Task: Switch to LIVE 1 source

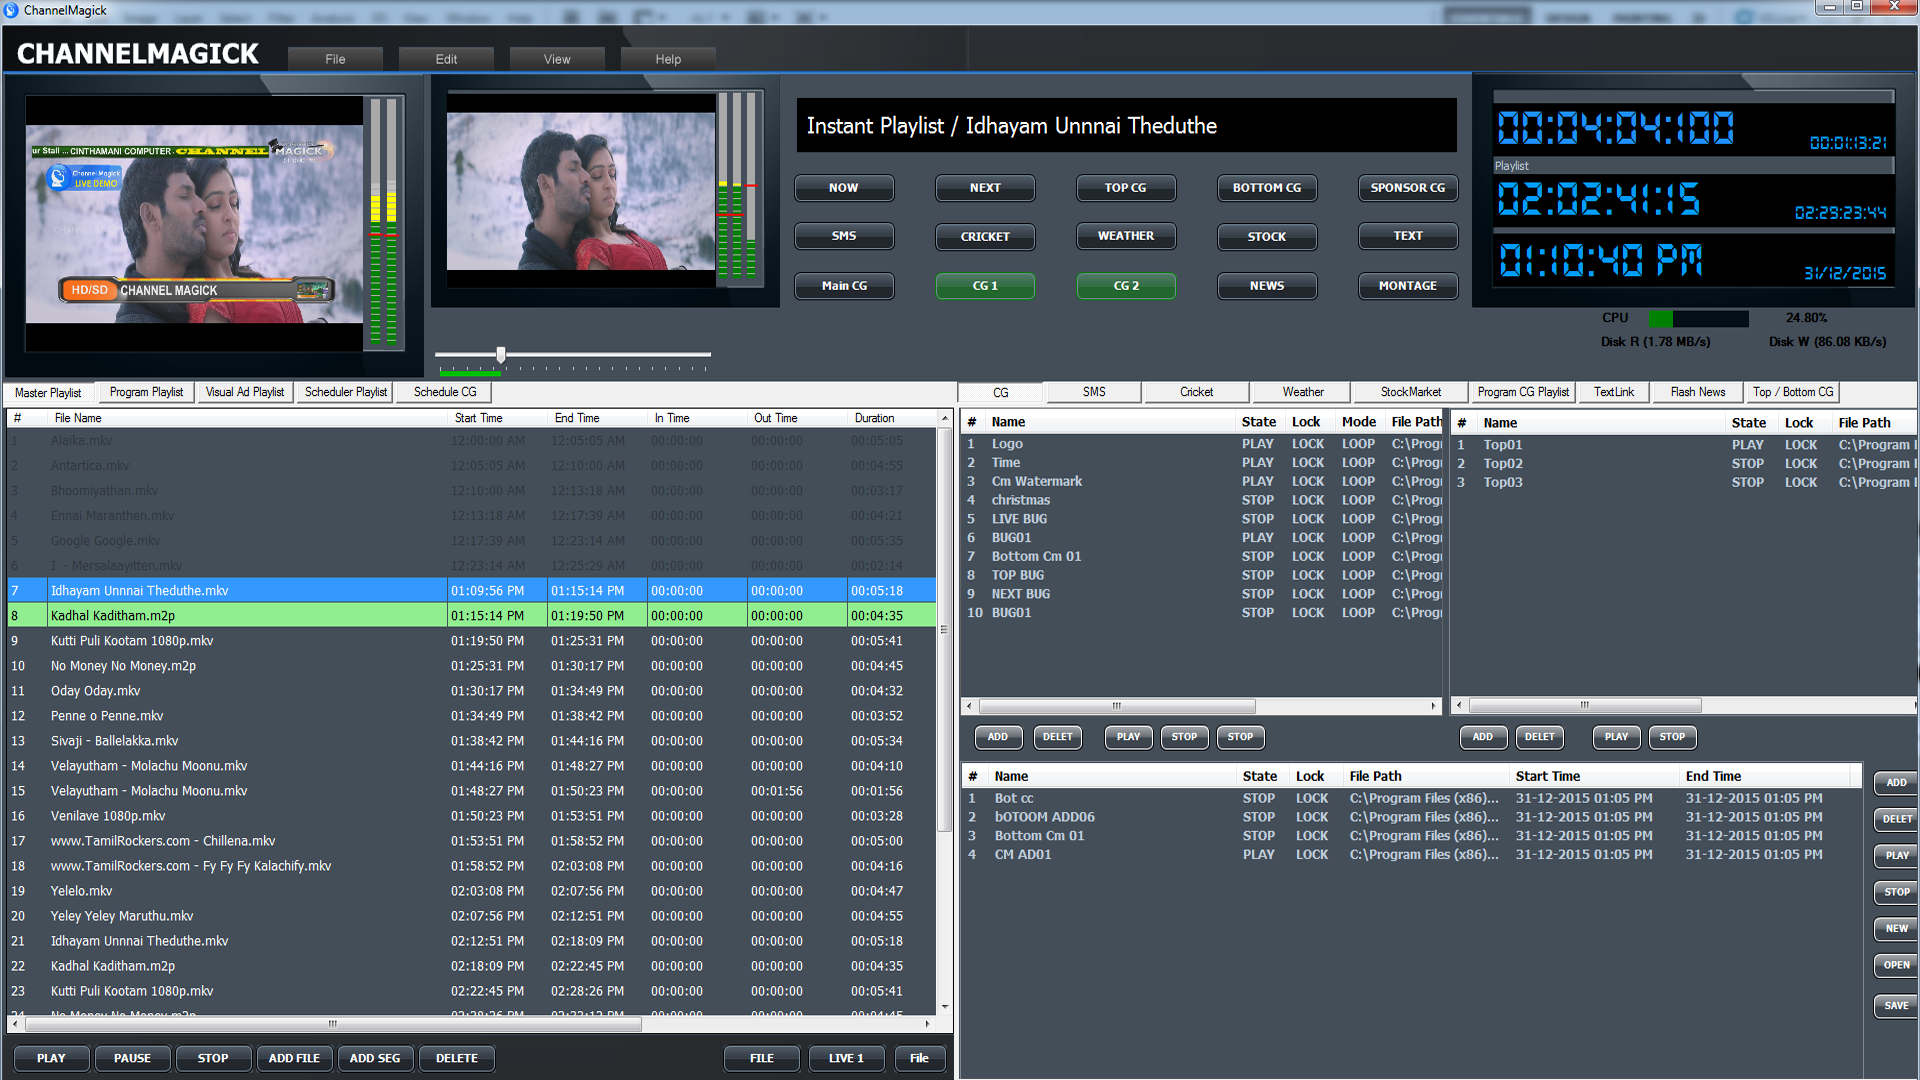Action: (x=846, y=1058)
